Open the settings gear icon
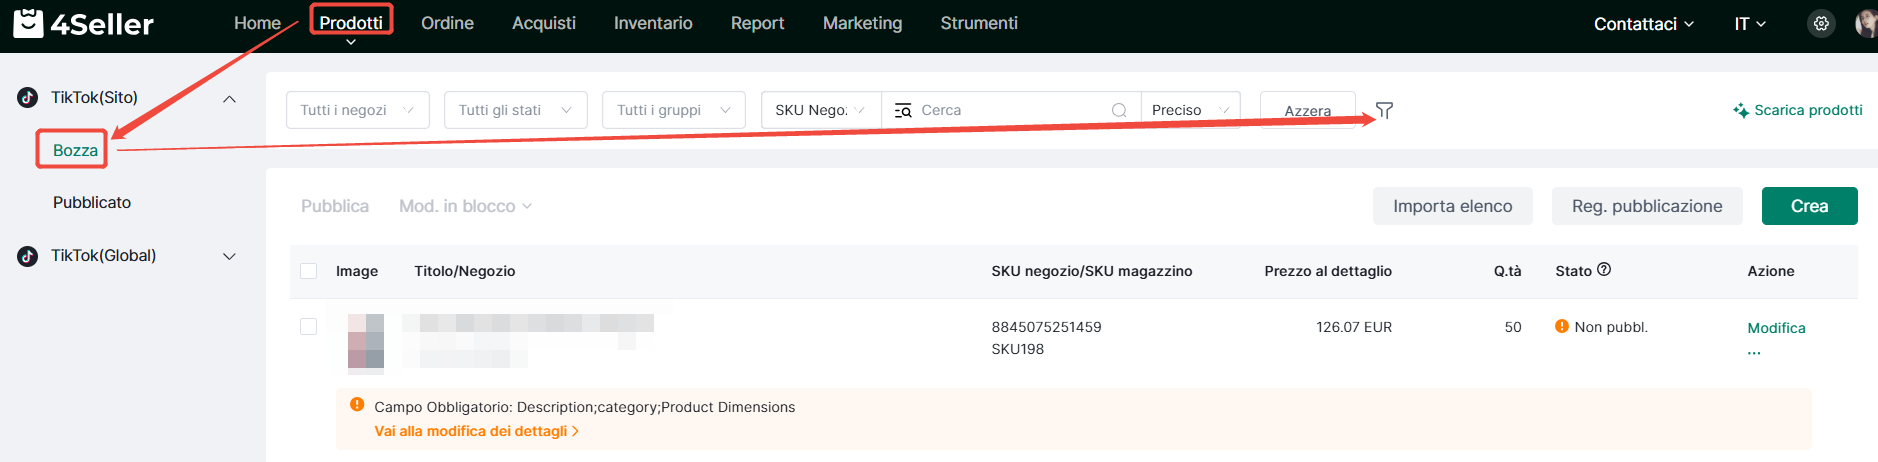The image size is (1878, 462). tap(1821, 24)
